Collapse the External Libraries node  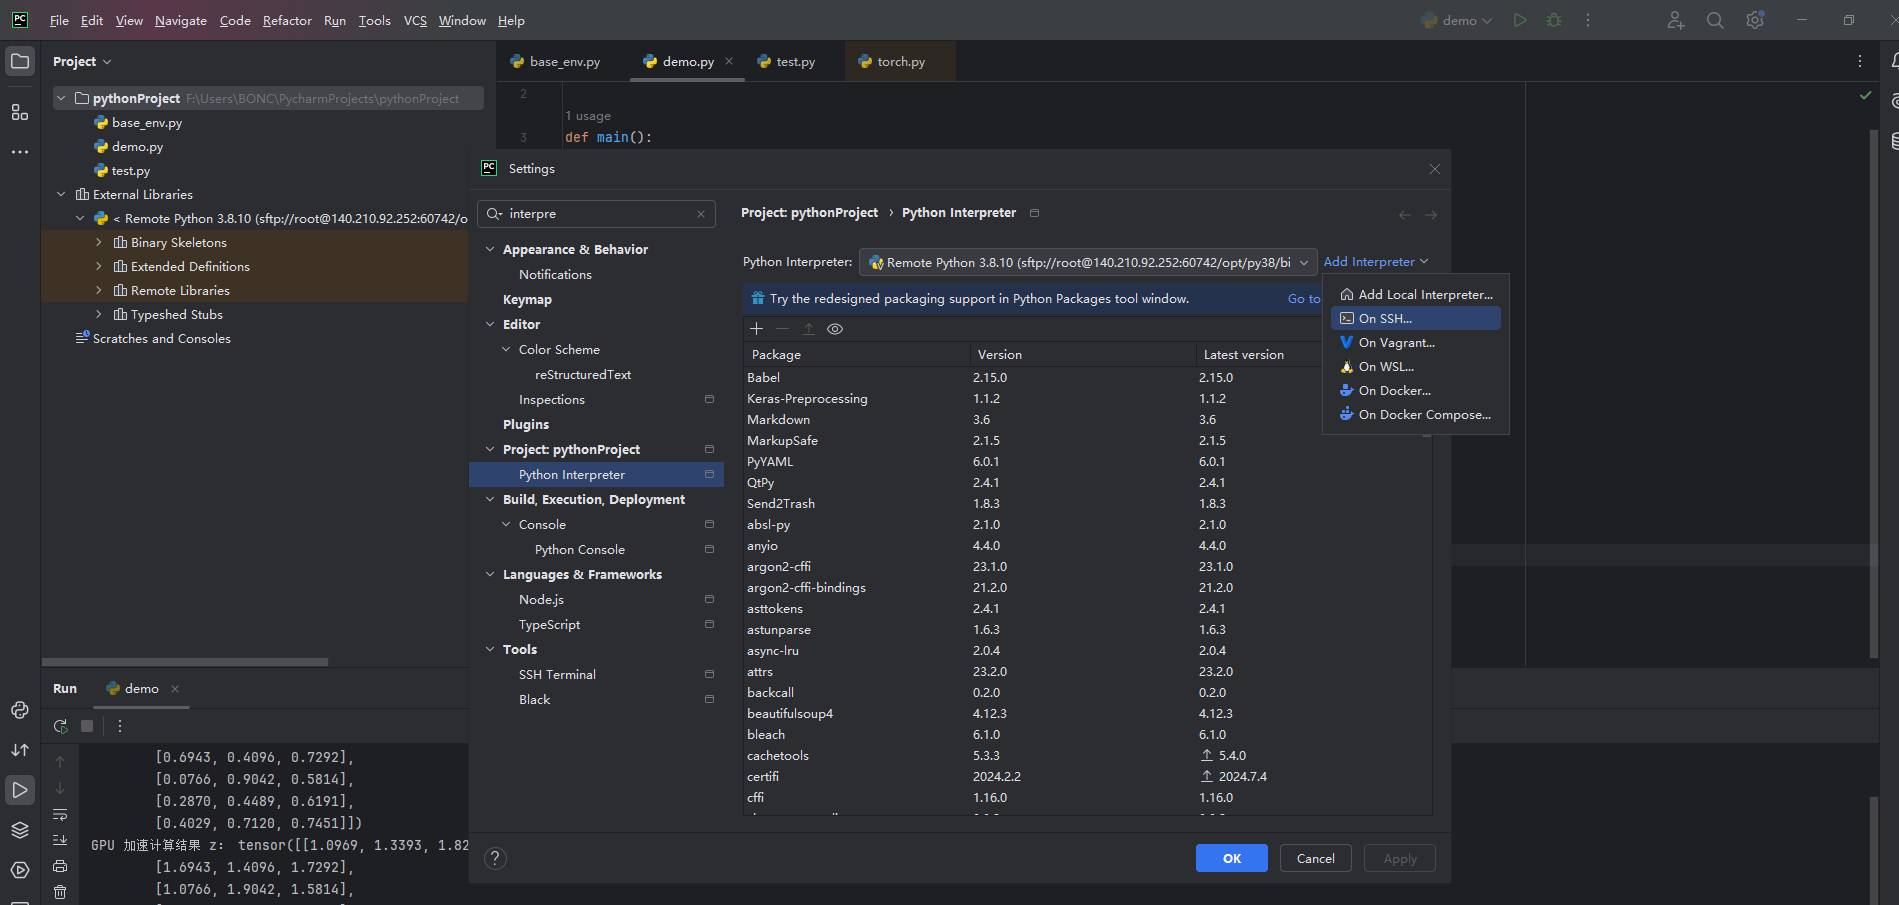[61, 194]
